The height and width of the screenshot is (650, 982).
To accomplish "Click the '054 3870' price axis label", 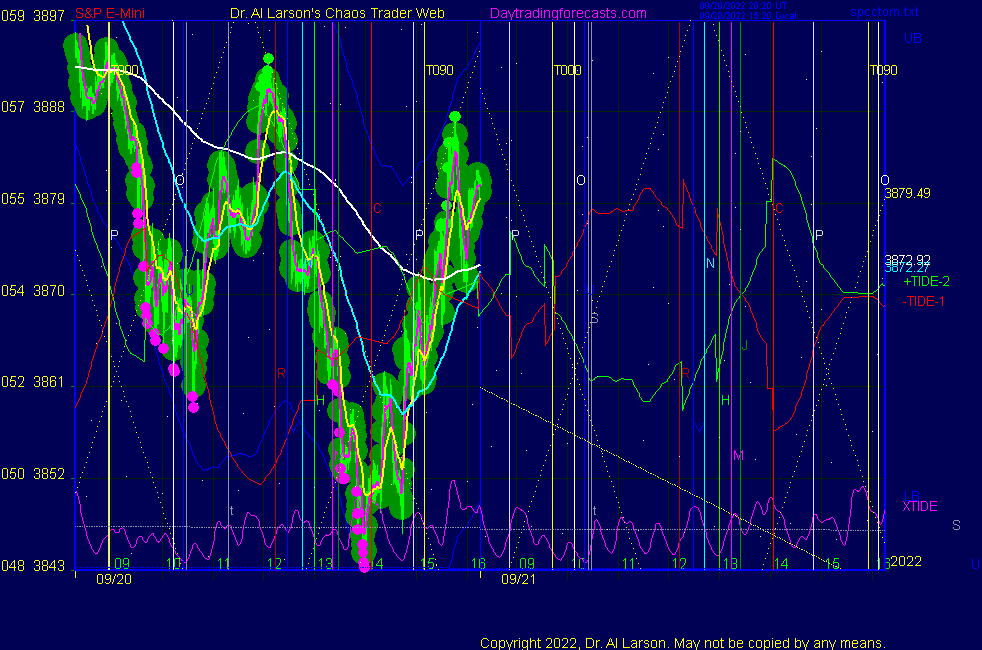I will coord(33,291).
